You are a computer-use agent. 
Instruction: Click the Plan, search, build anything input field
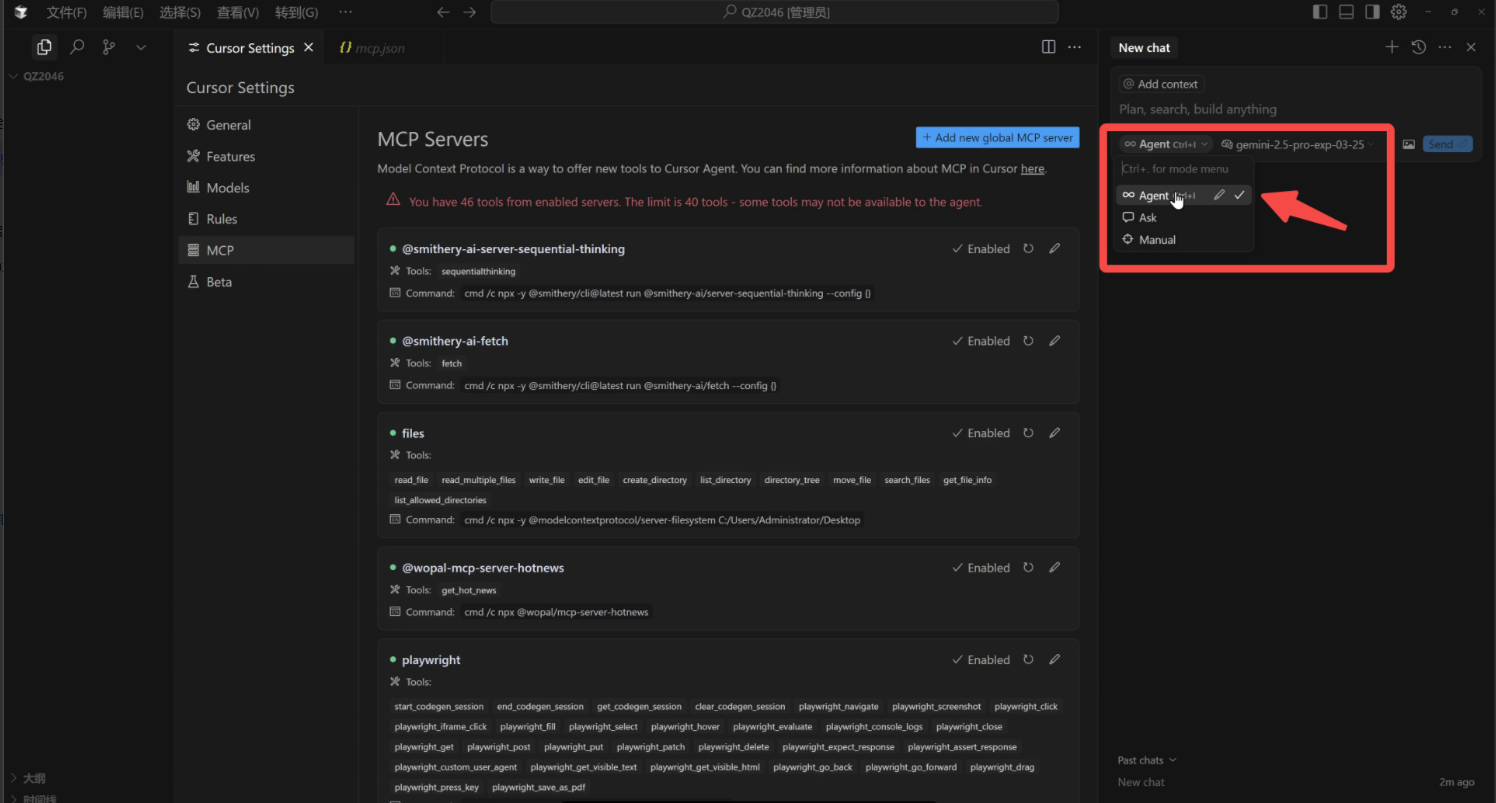pyautogui.click(x=1250, y=110)
